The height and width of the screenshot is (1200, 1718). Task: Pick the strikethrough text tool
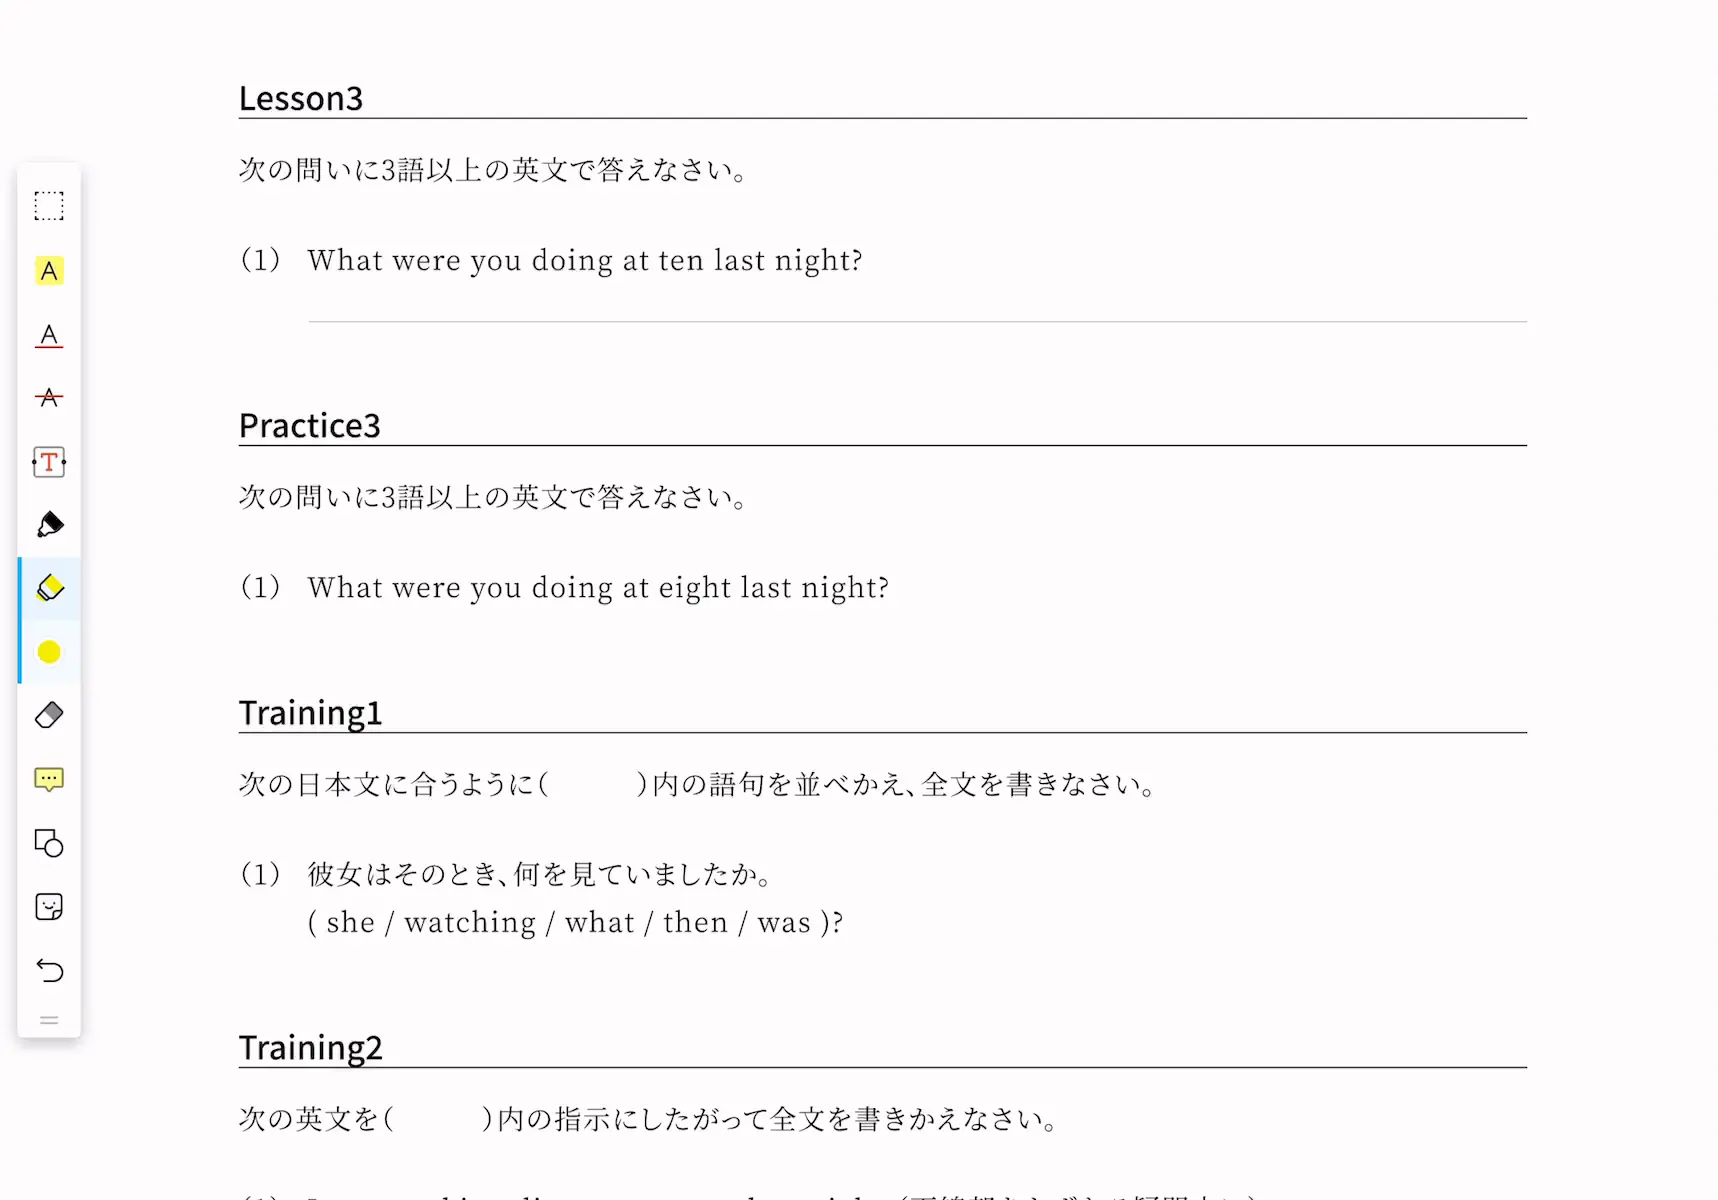click(49, 398)
